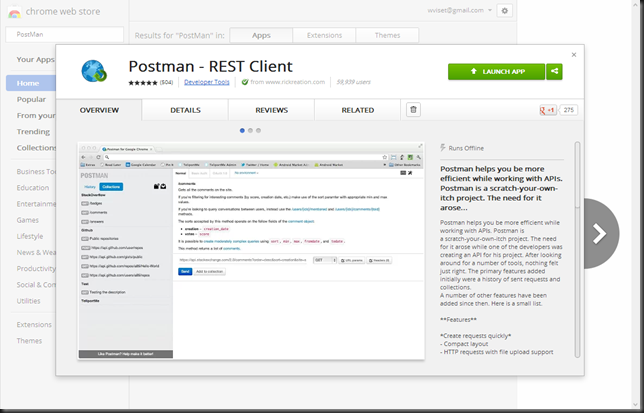Click the Postman - REST Client title
This screenshot has width=644, height=413.
click(x=210, y=66)
